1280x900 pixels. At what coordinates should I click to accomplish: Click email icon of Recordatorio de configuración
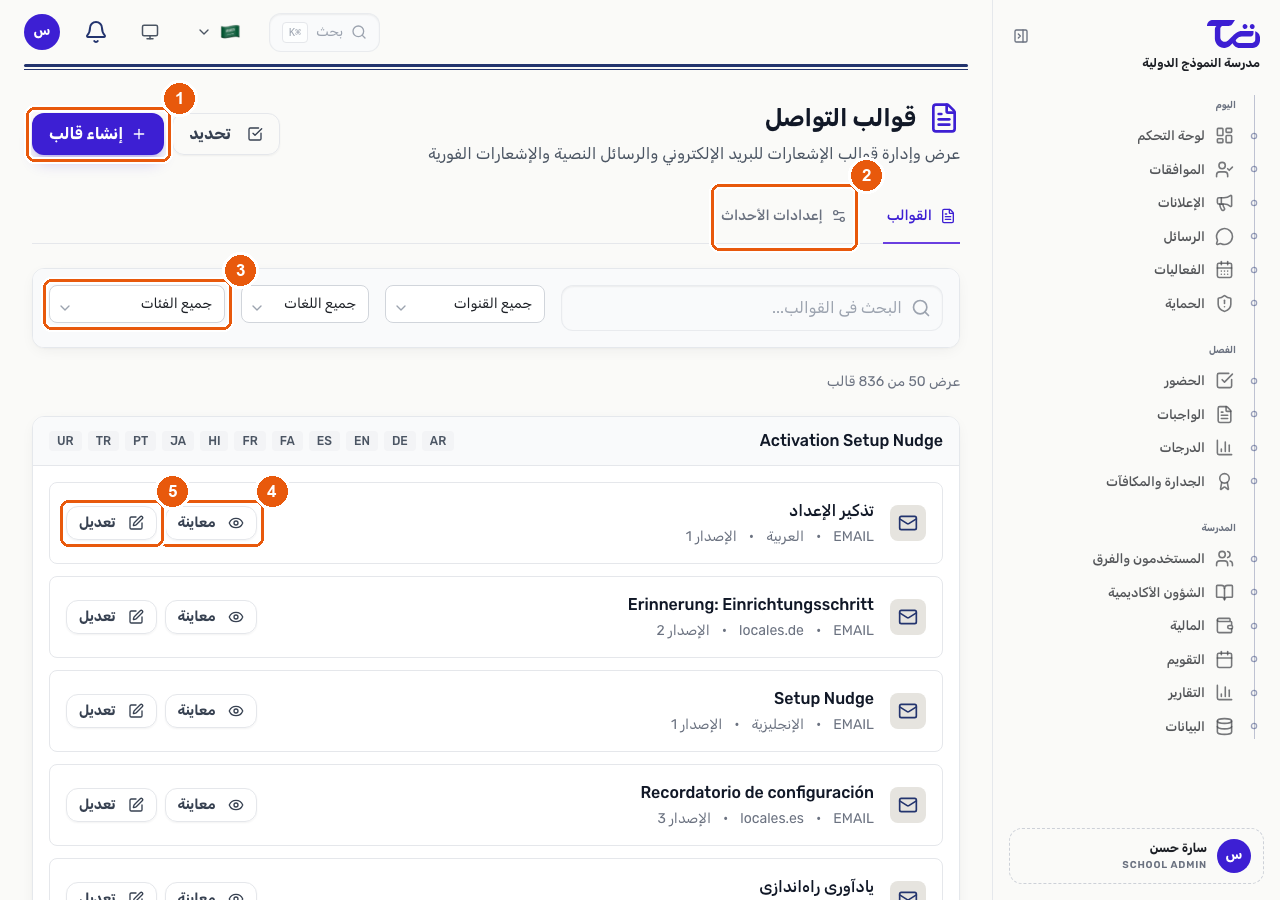908,805
